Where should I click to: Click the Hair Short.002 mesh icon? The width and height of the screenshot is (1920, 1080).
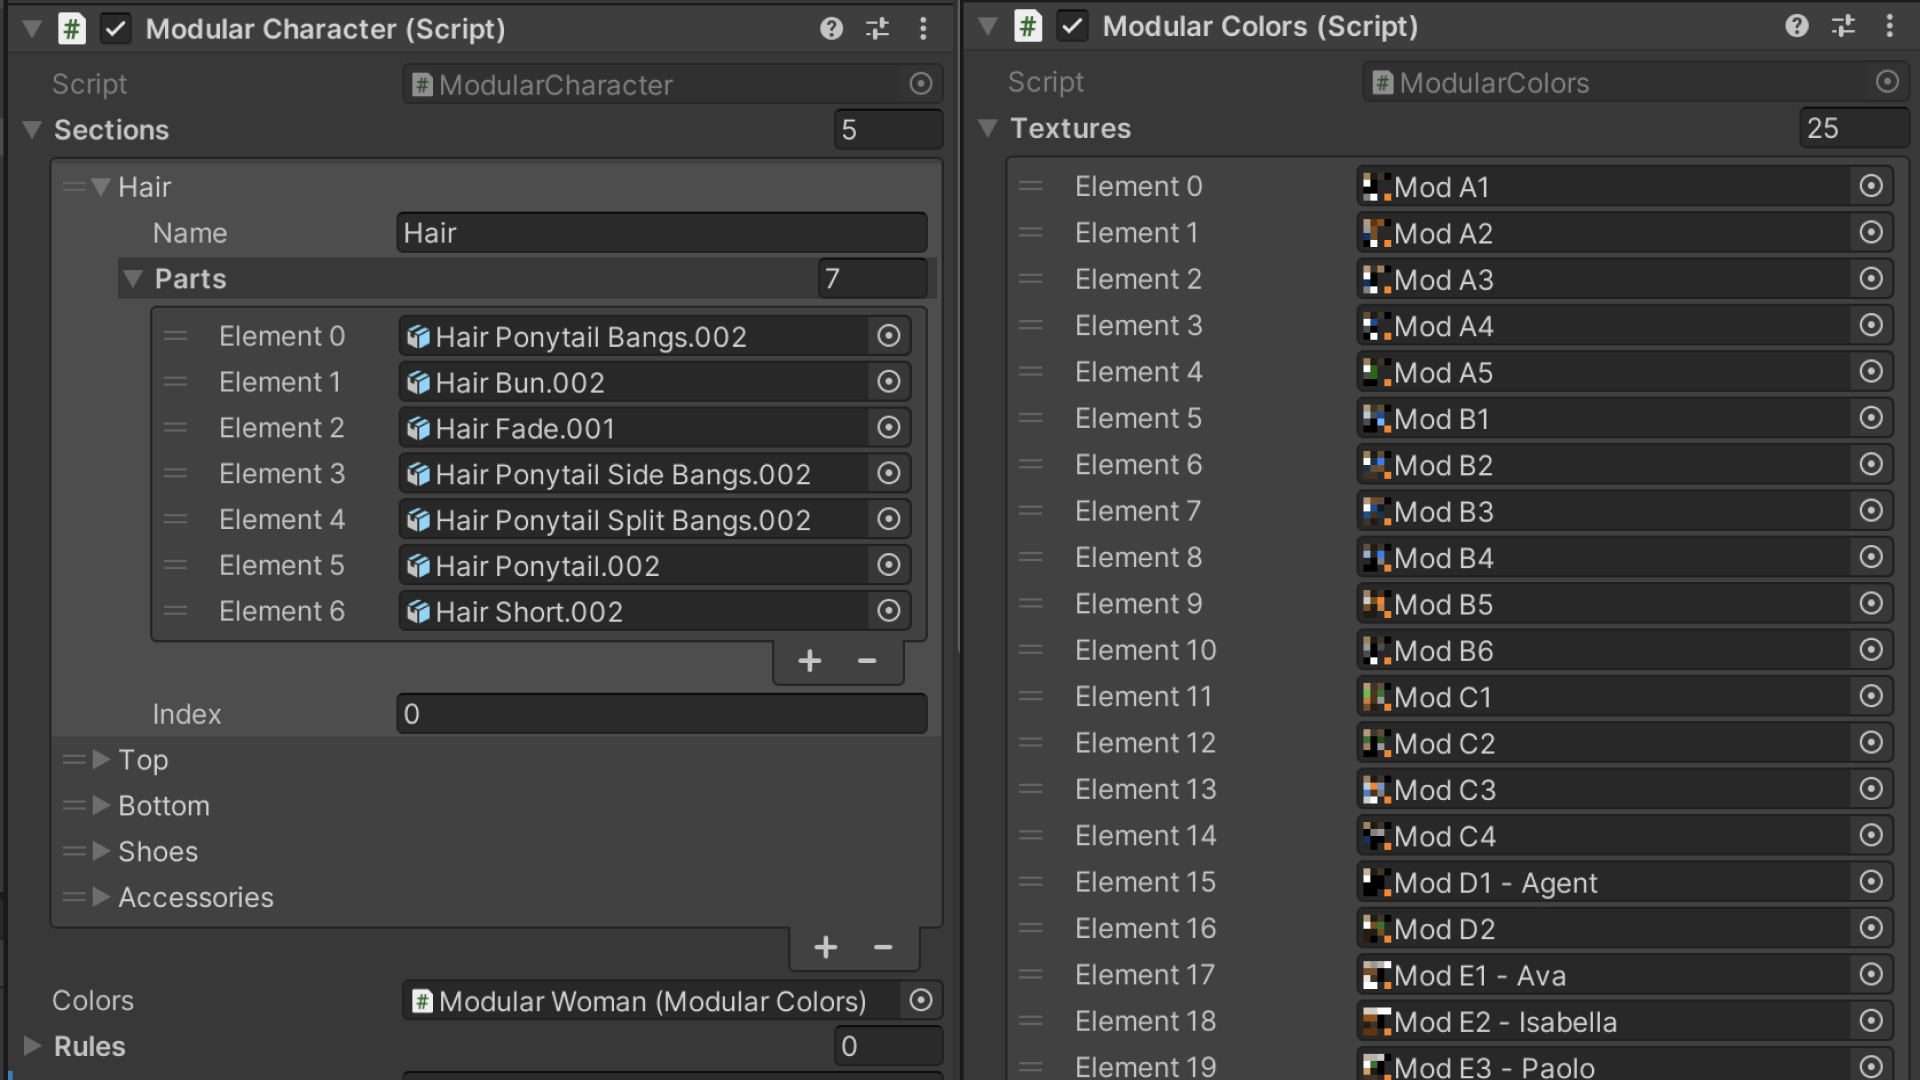419,611
